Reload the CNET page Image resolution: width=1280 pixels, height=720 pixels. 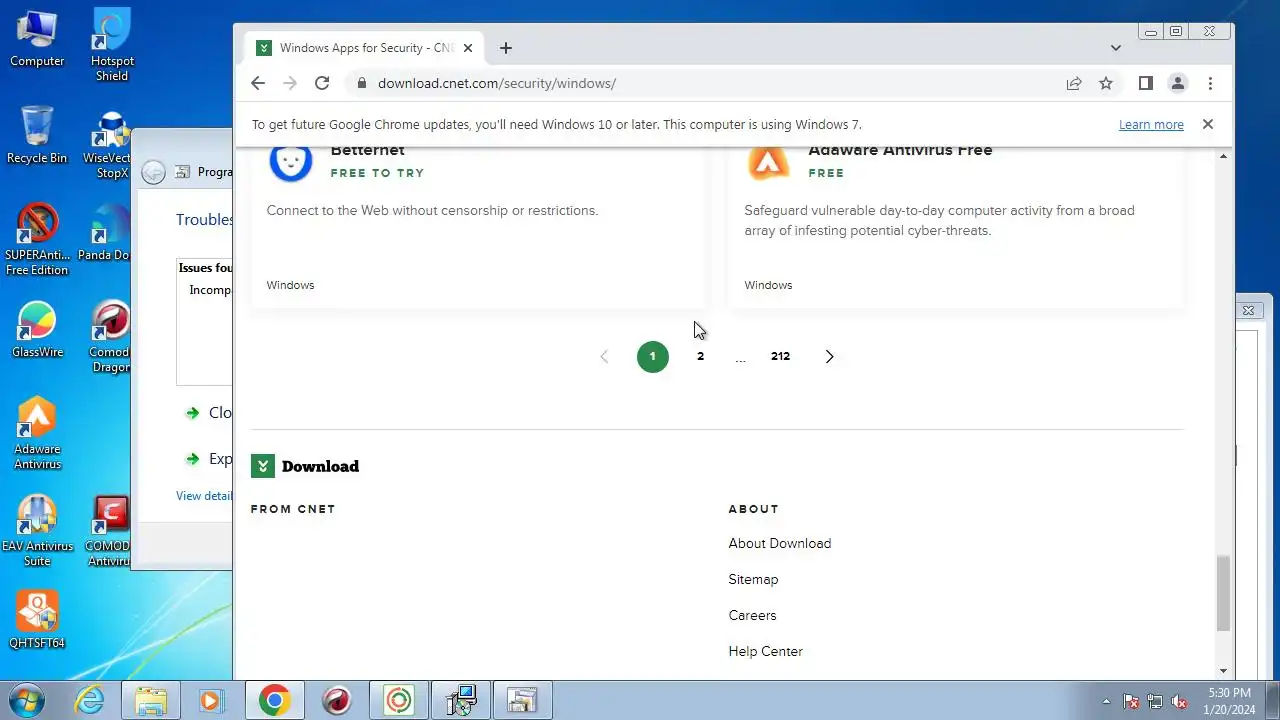[322, 83]
